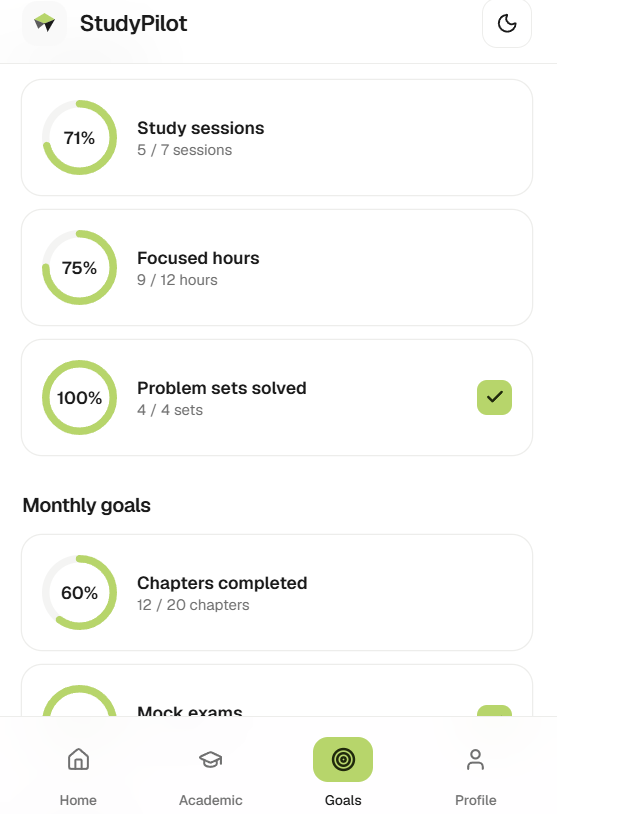Open the Mock exams goal card
The width and height of the screenshot is (620, 814).
point(277,690)
